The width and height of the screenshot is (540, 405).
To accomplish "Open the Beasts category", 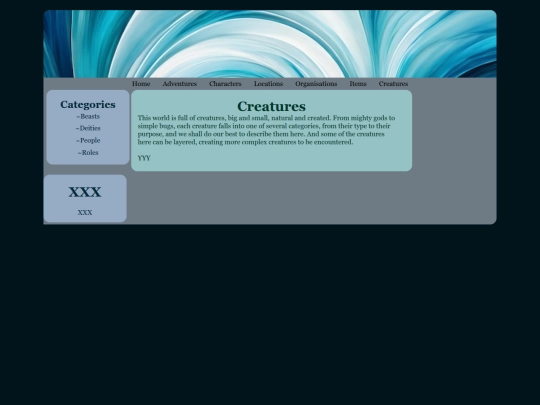I will 88,116.
